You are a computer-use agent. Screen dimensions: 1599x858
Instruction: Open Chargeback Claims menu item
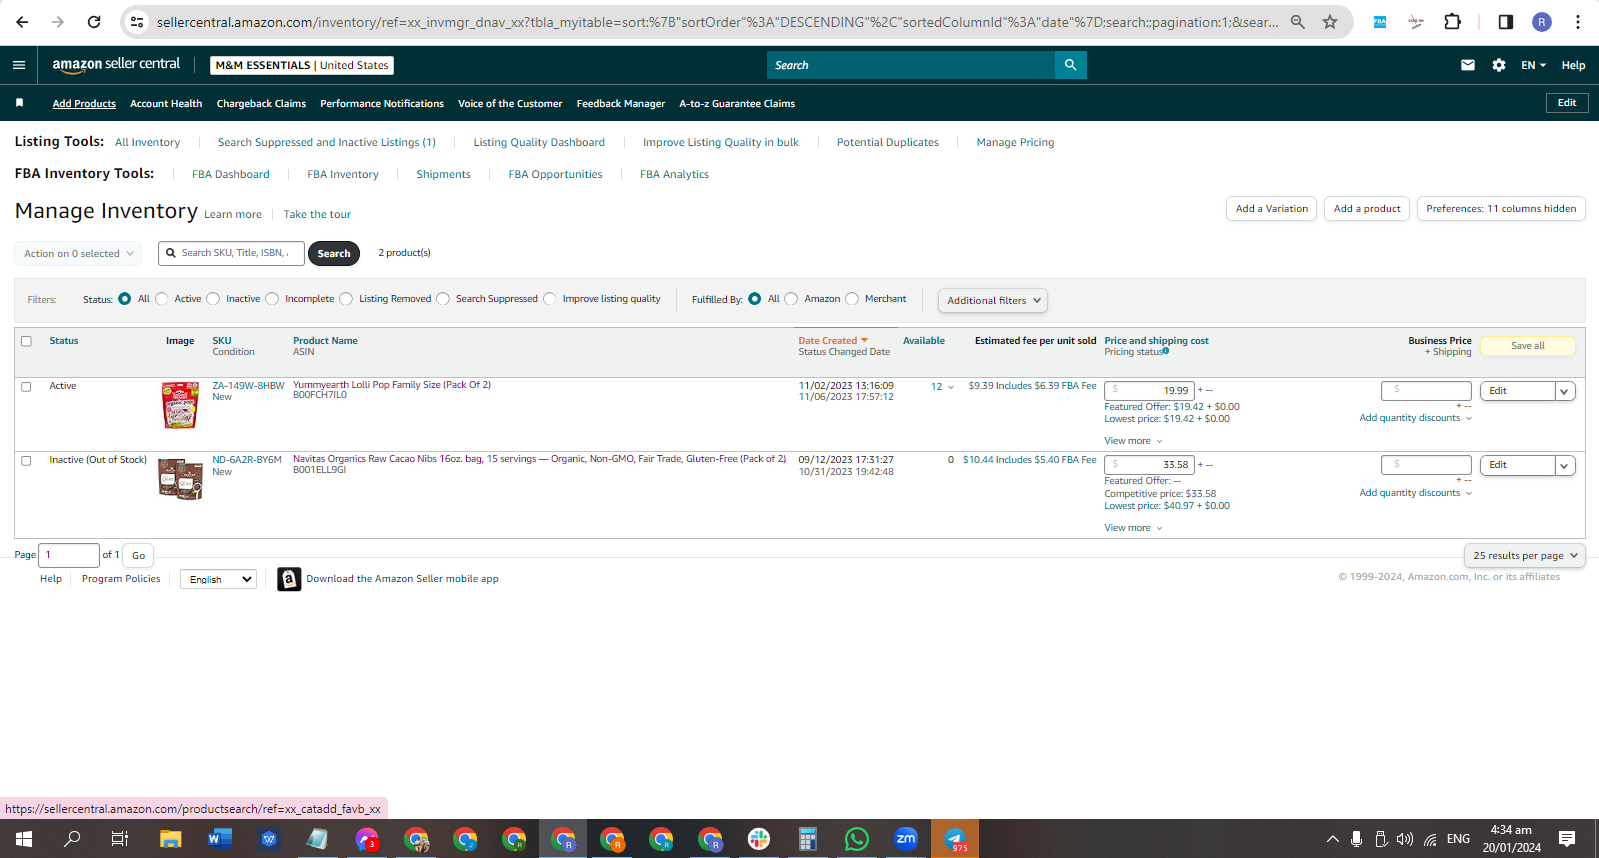[x=261, y=104]
